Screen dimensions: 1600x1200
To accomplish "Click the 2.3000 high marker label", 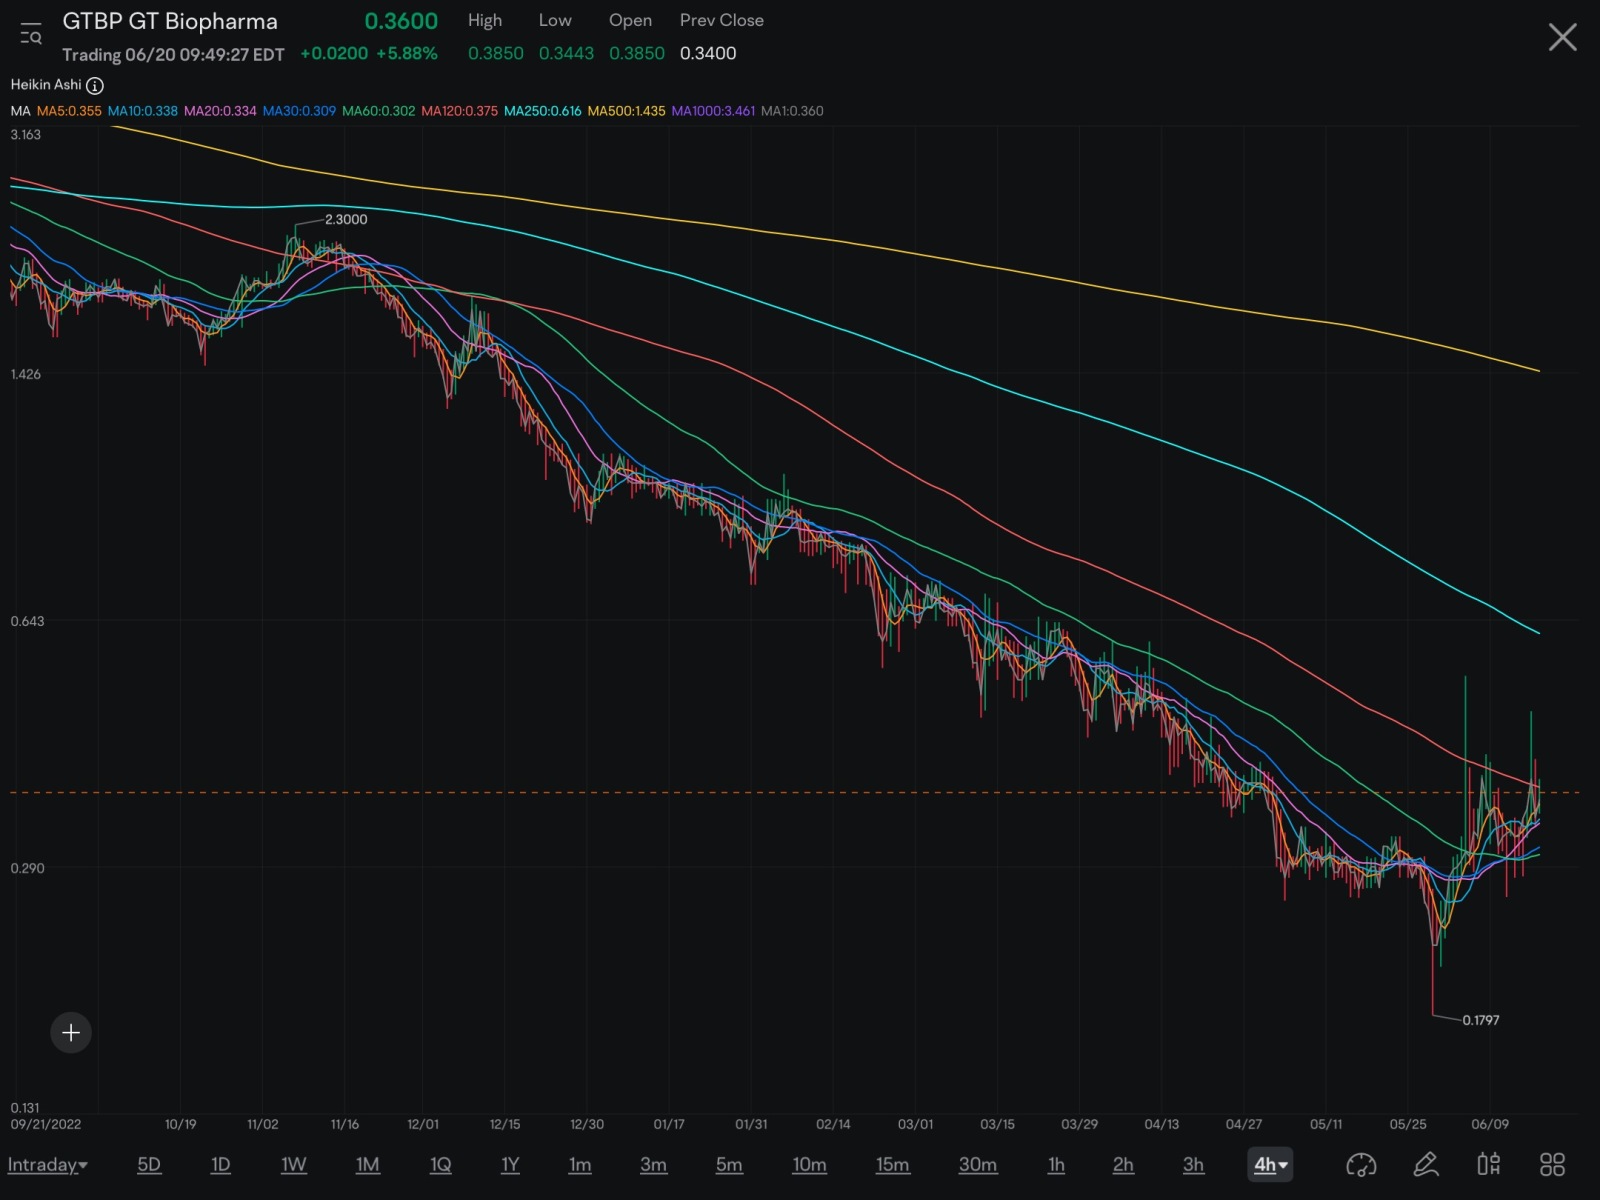I will point(346,220).
